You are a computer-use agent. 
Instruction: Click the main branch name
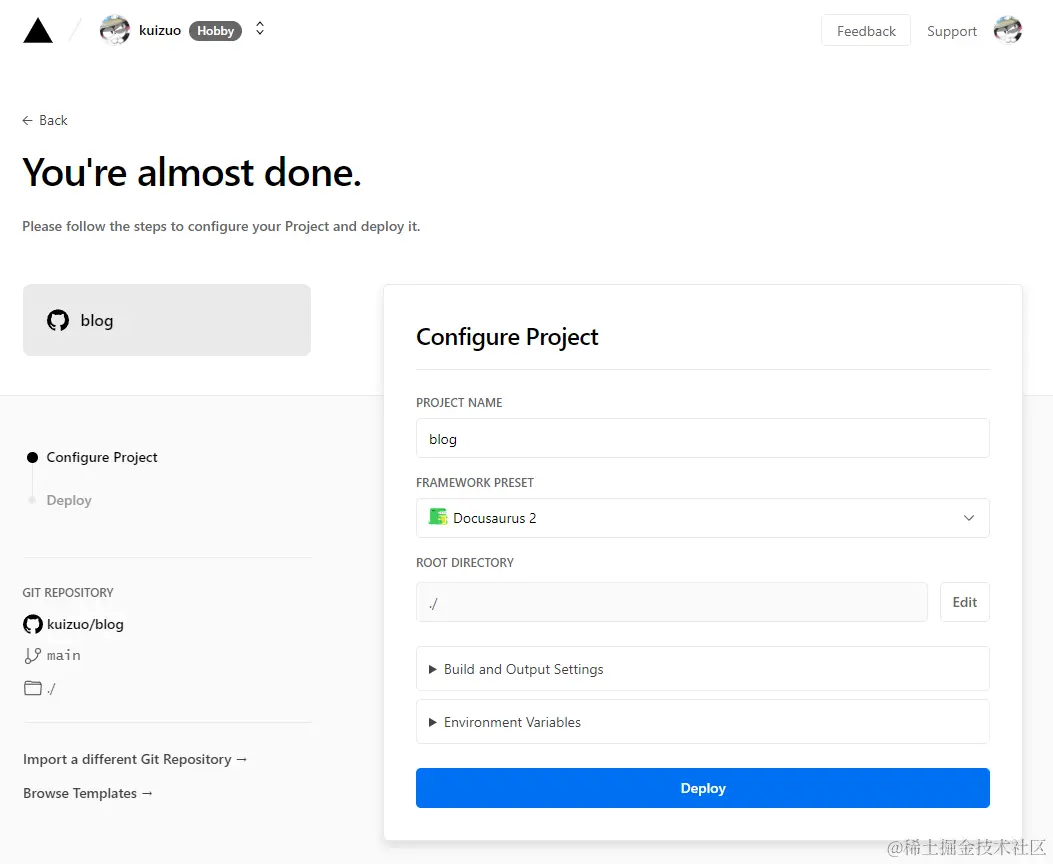click(64, 655)
